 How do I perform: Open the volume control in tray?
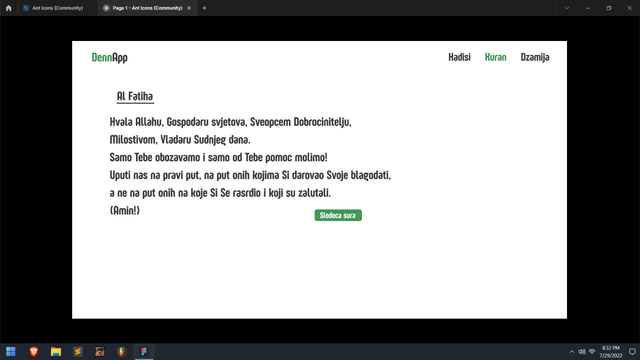tap(582, 352)
